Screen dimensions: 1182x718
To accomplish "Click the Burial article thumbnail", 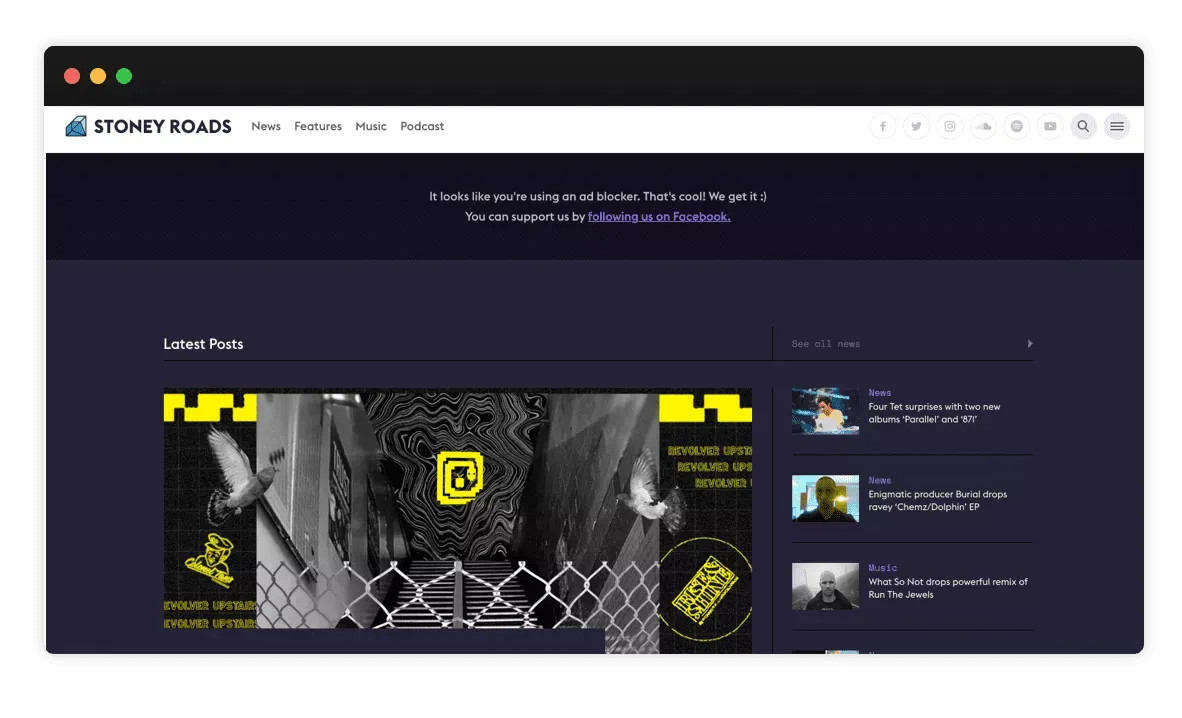I will click(x=825, y=499).
